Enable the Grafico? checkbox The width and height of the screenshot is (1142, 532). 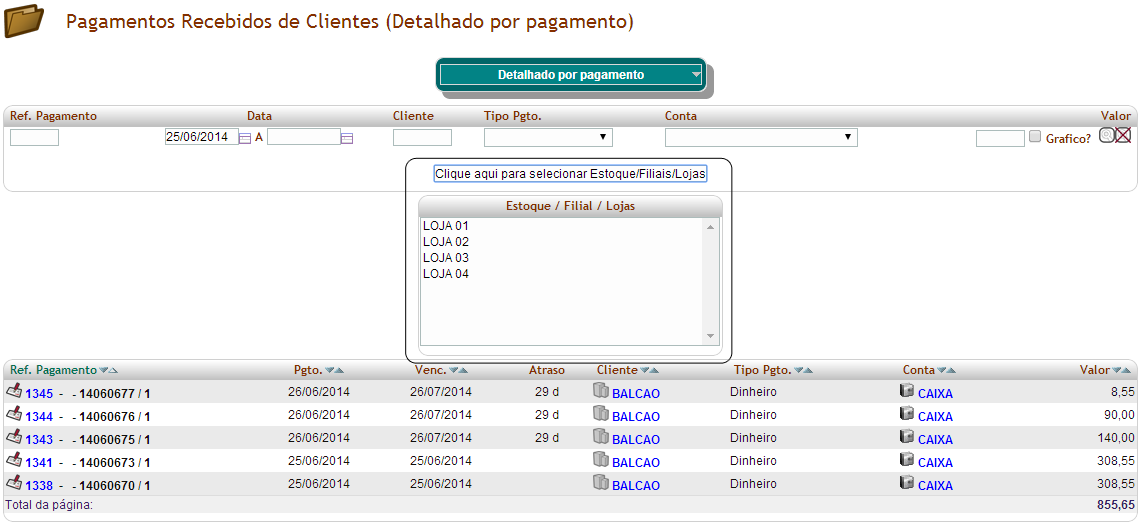[x=1035, y=137]
